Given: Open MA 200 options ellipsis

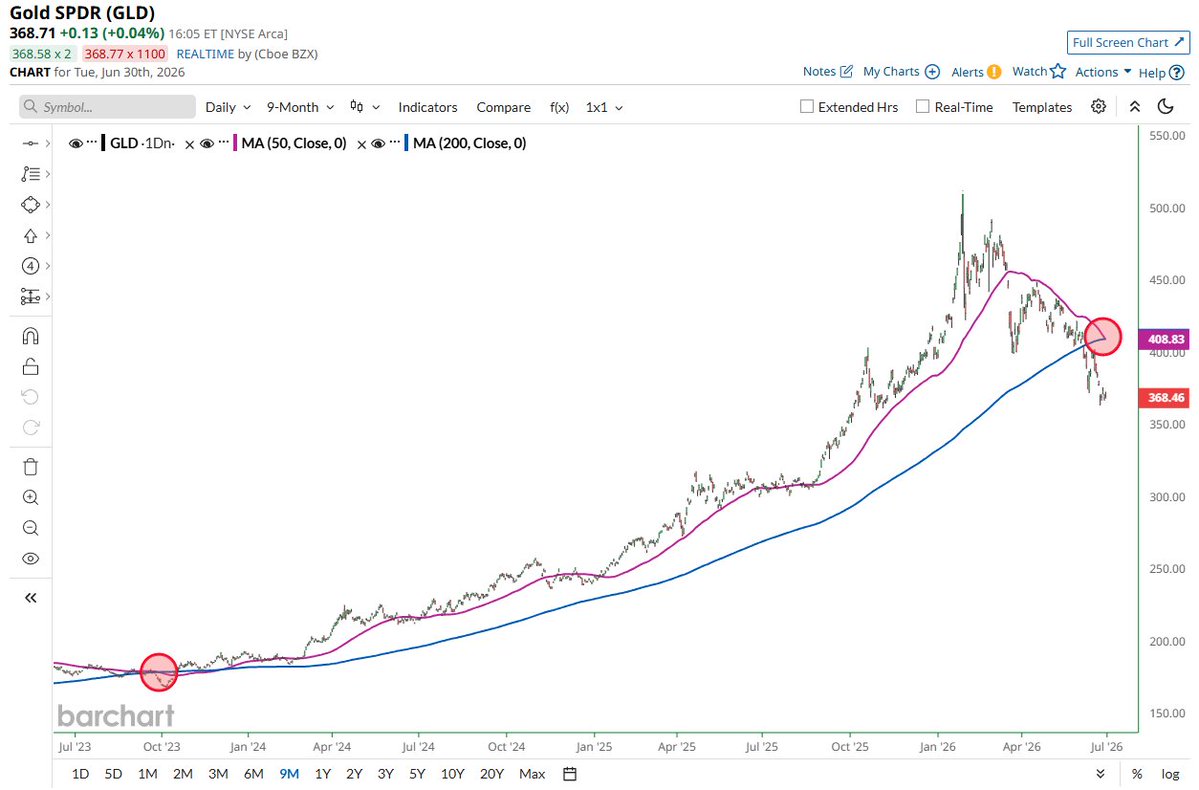Looking at the screenshot, I should pyautogui.click(x=394, y=142).
